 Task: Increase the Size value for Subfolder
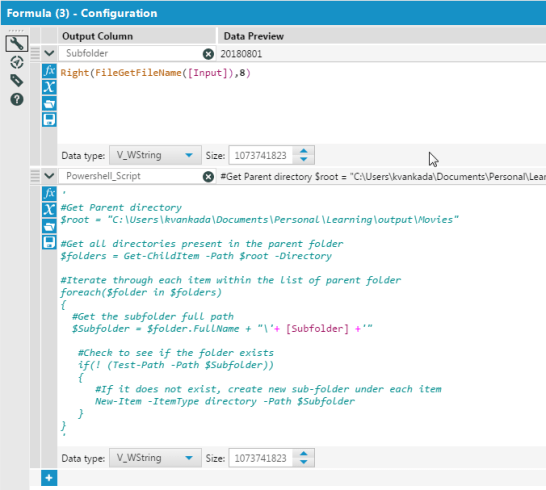(x=304, y=151)
